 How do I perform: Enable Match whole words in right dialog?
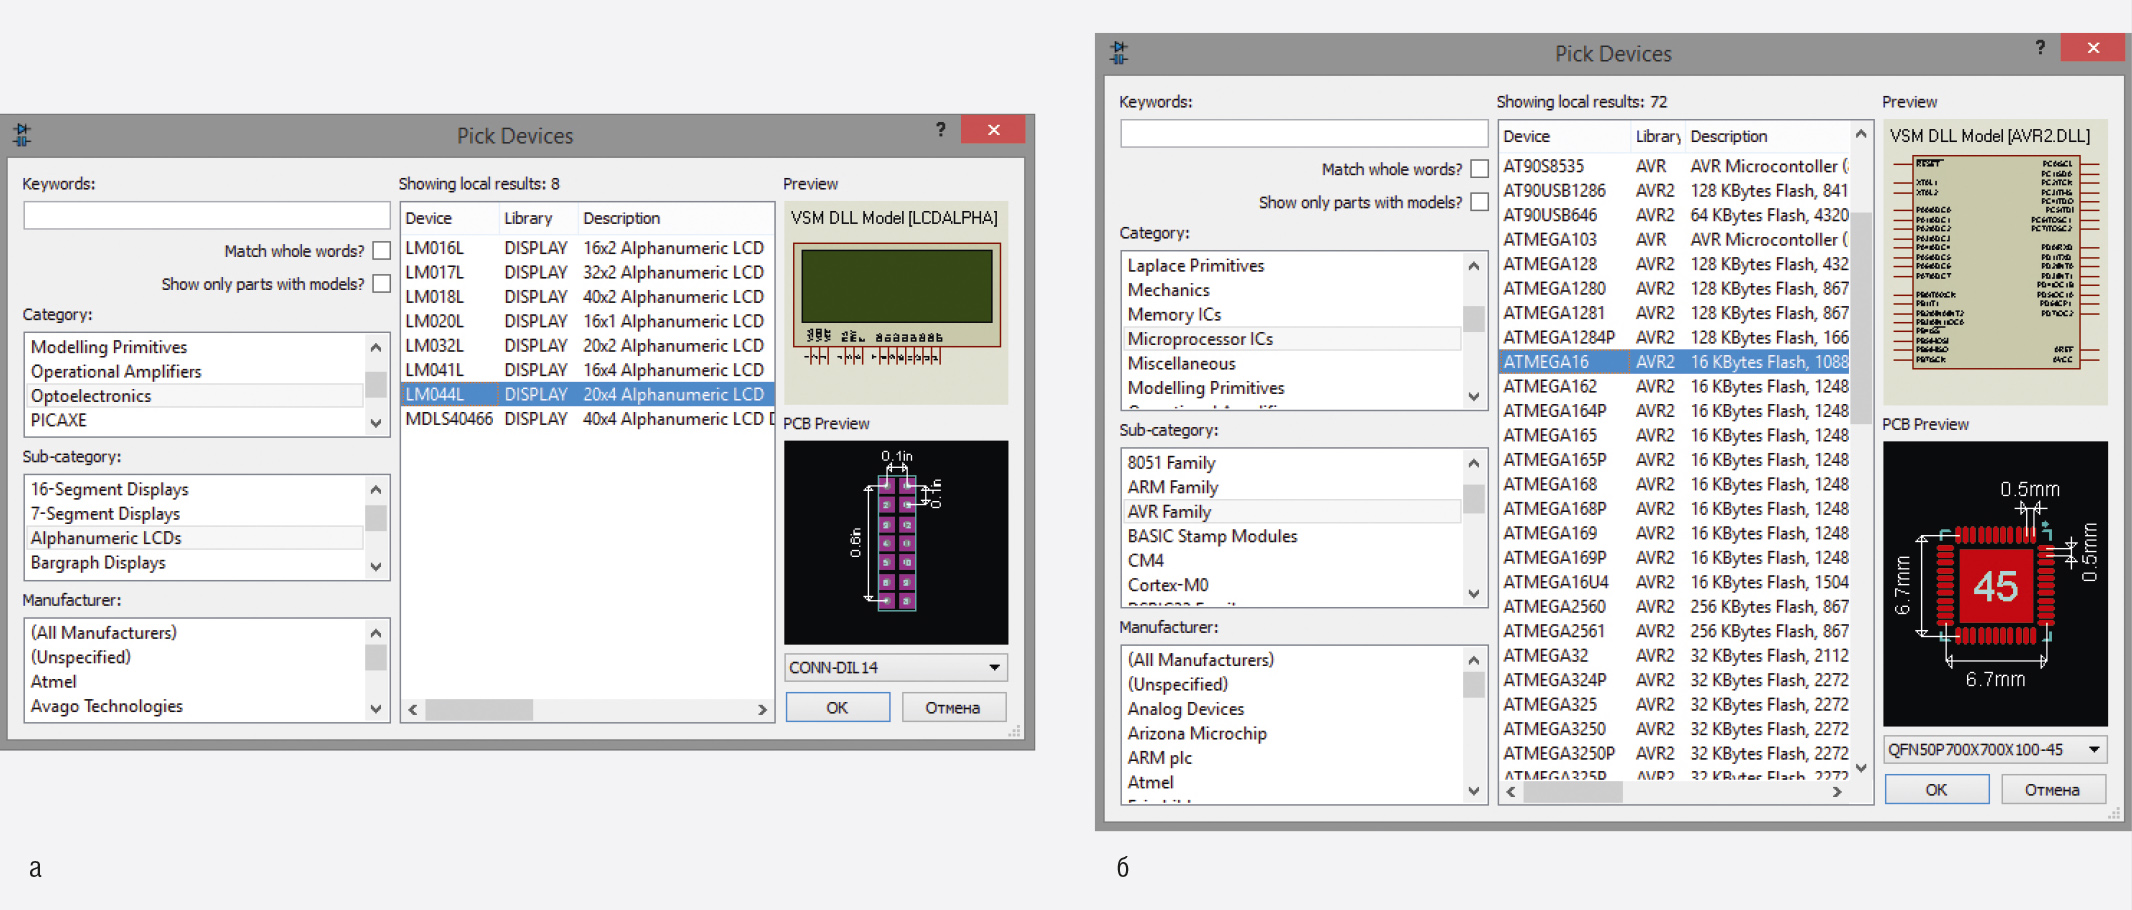click(x=1479, y=169)
